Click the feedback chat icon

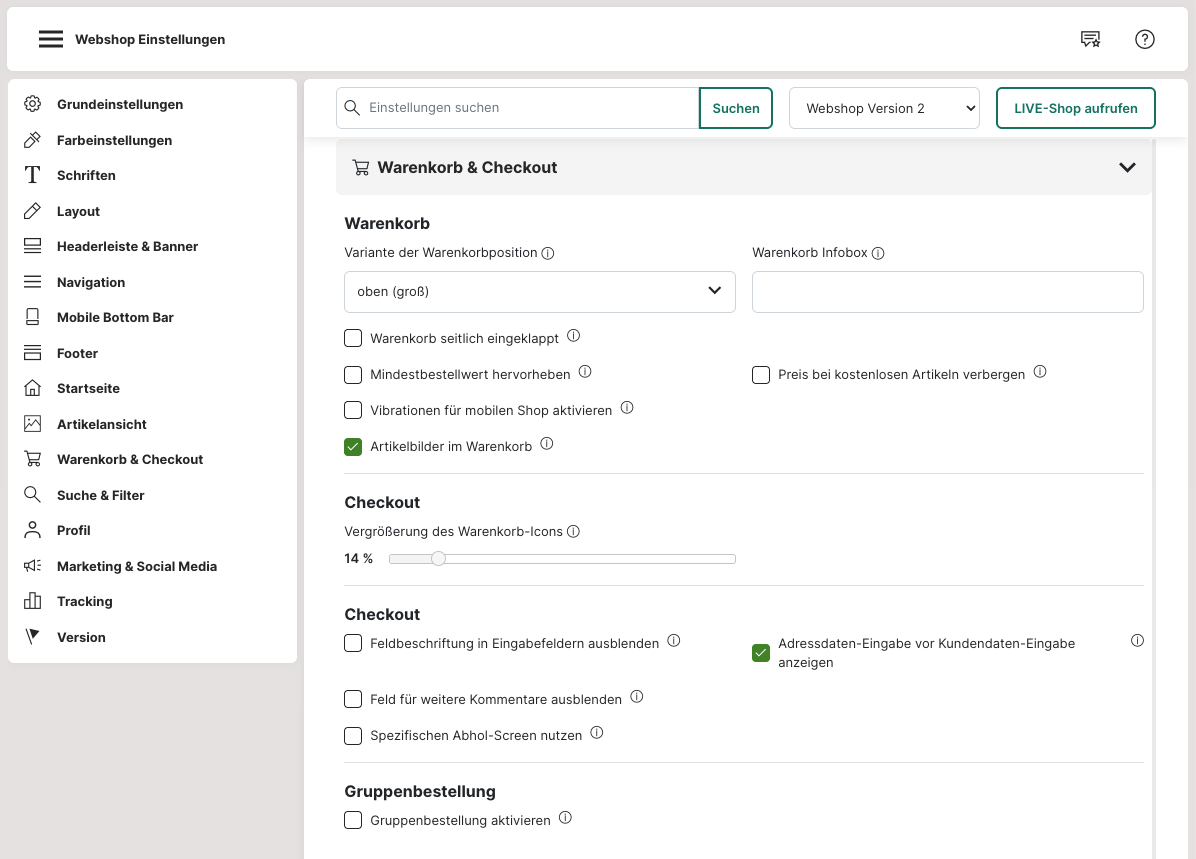(x=1090, y=39)
